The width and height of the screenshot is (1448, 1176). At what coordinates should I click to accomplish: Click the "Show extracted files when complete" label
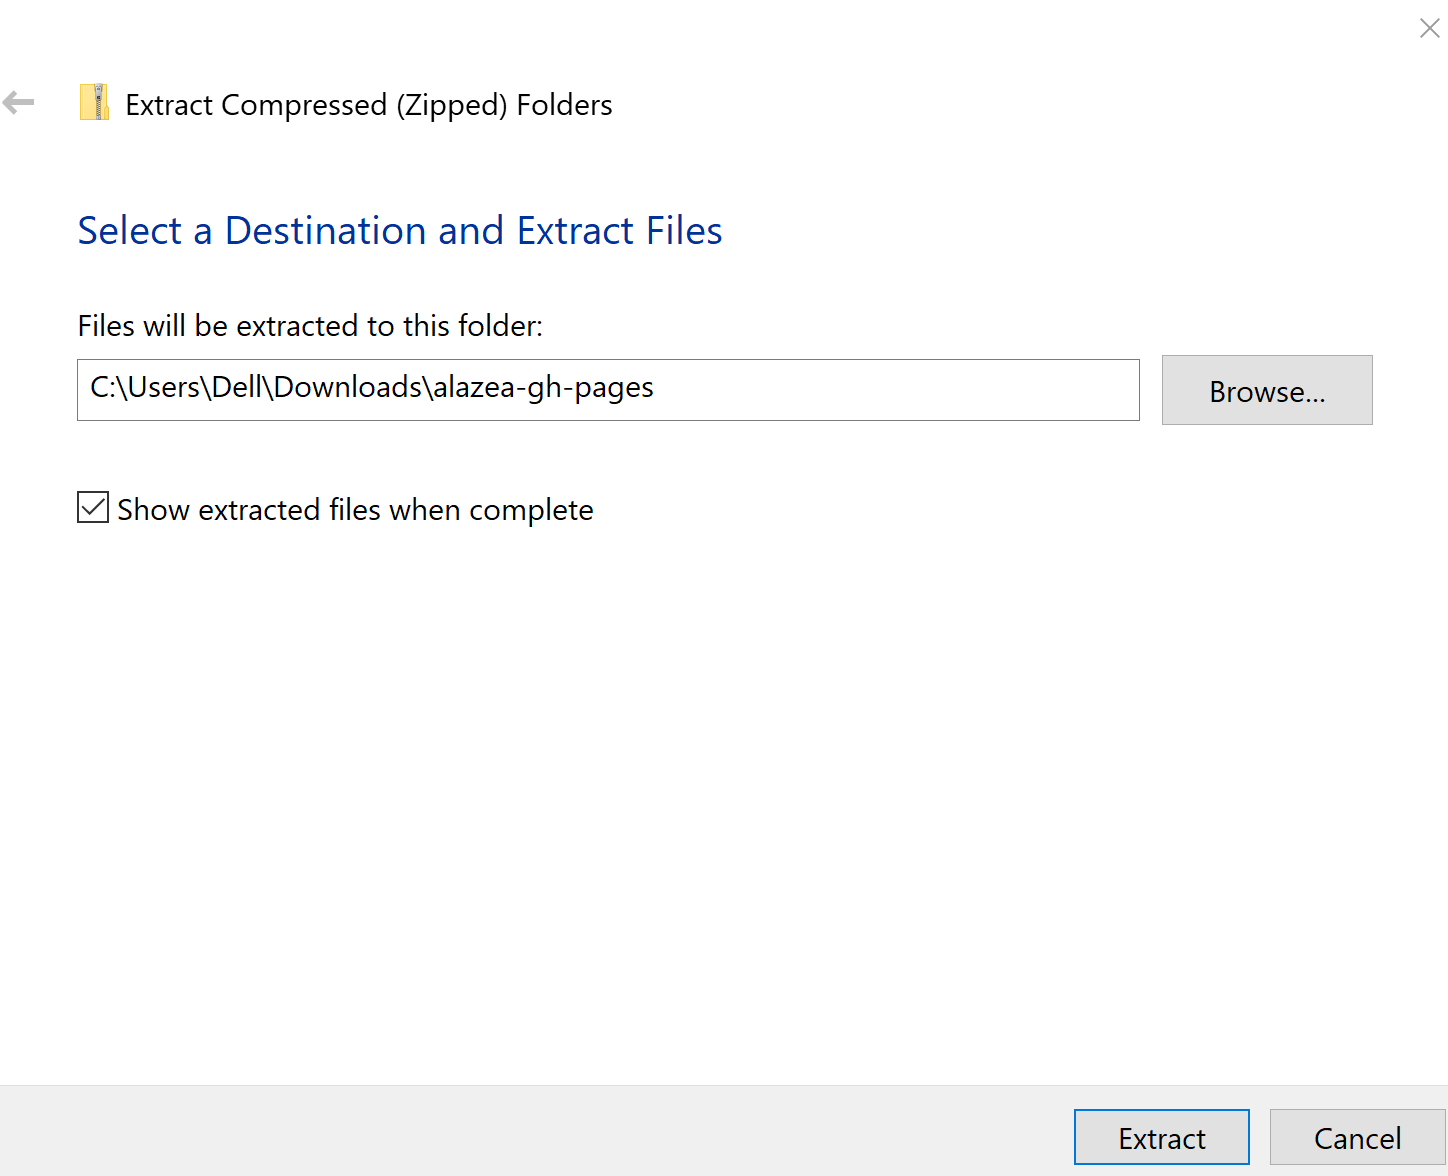click(355, 510)
